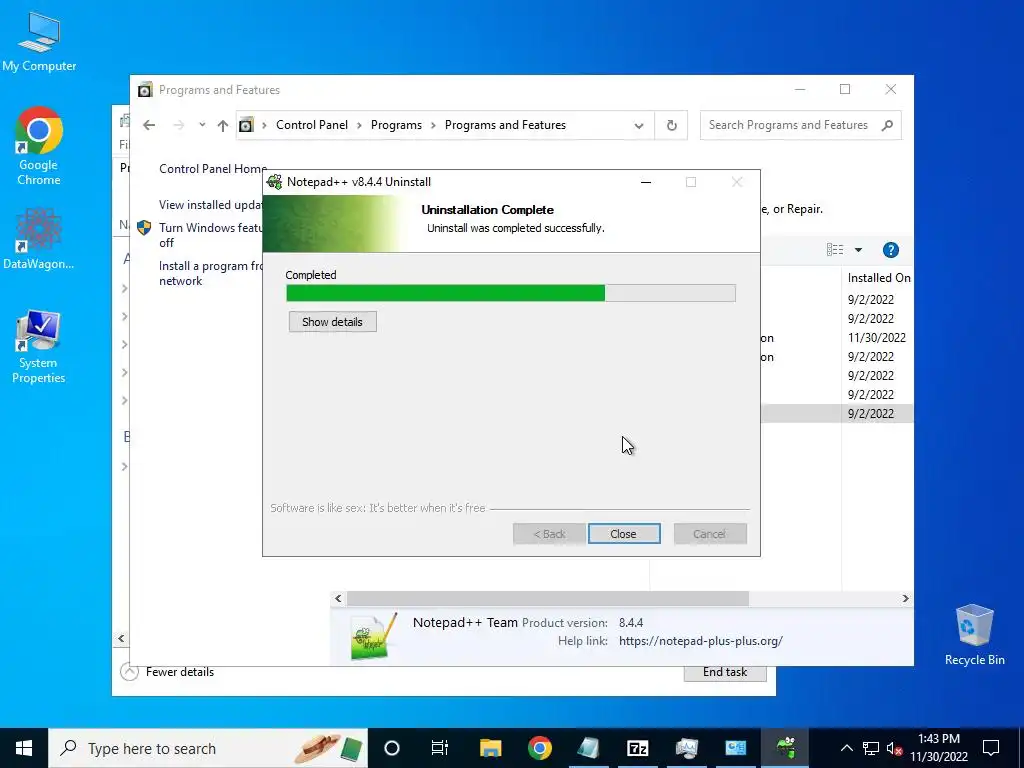Viewport: 1024px width, 768px height.
Task: Open Install a program from the network
Action: point(211,274)
